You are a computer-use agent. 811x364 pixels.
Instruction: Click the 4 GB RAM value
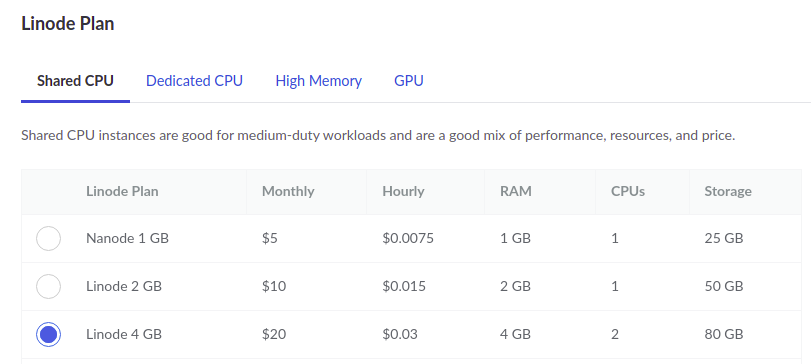click(x=516, y=335)
